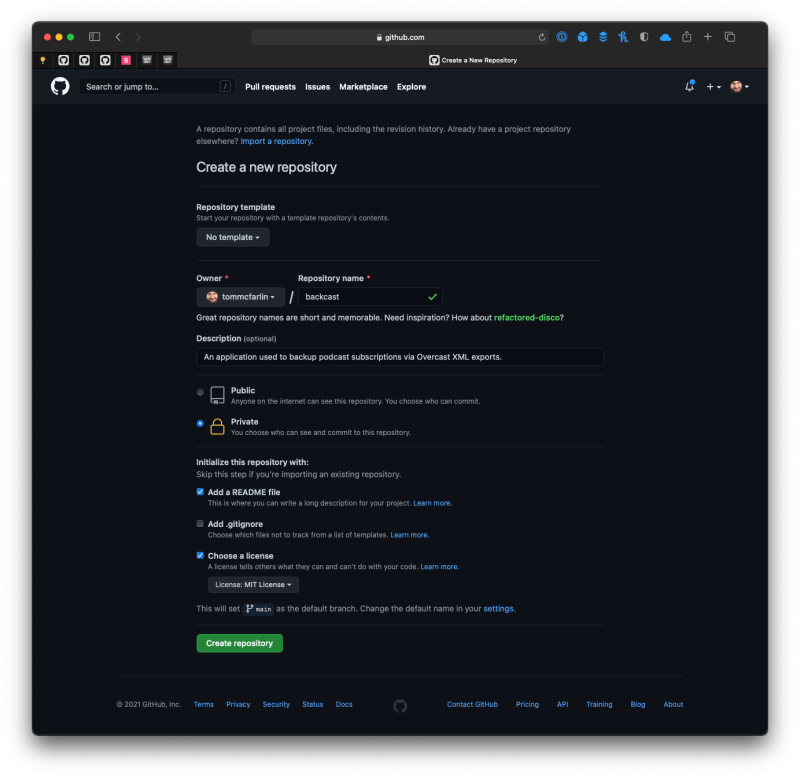Screen dimensions: 800x778
Task: Go to Pull requests in the nav
Action: pos(270,87)
